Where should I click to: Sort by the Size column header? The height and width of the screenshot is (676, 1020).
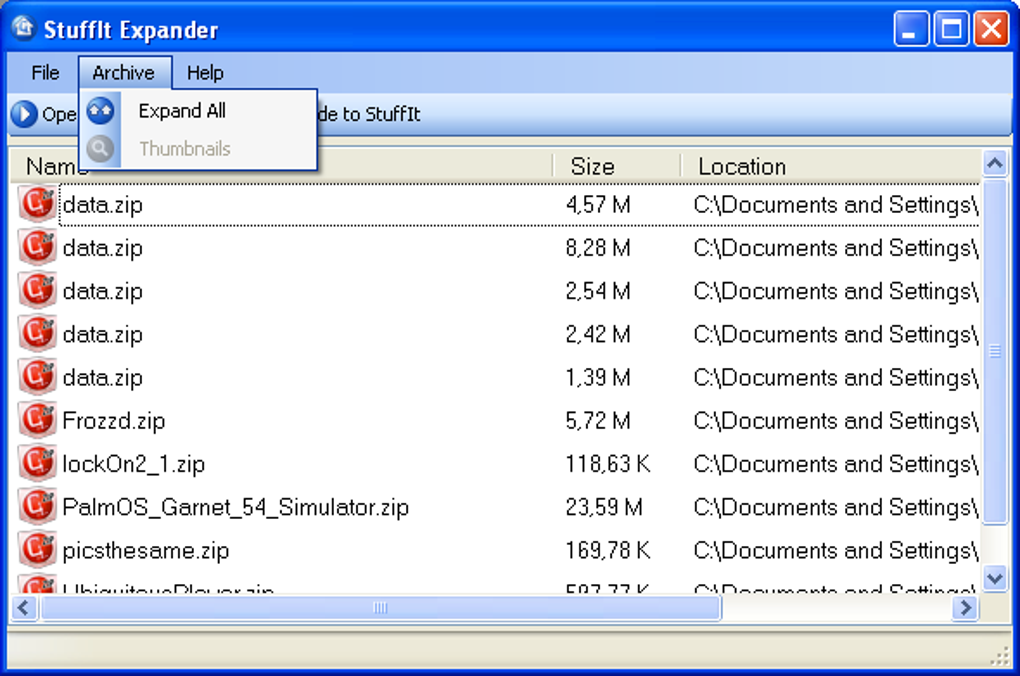pos(616,167)
